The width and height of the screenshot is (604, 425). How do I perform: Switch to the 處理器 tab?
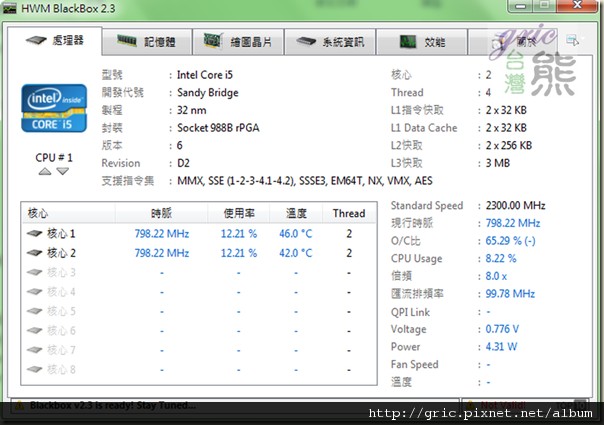click(55, 41)
